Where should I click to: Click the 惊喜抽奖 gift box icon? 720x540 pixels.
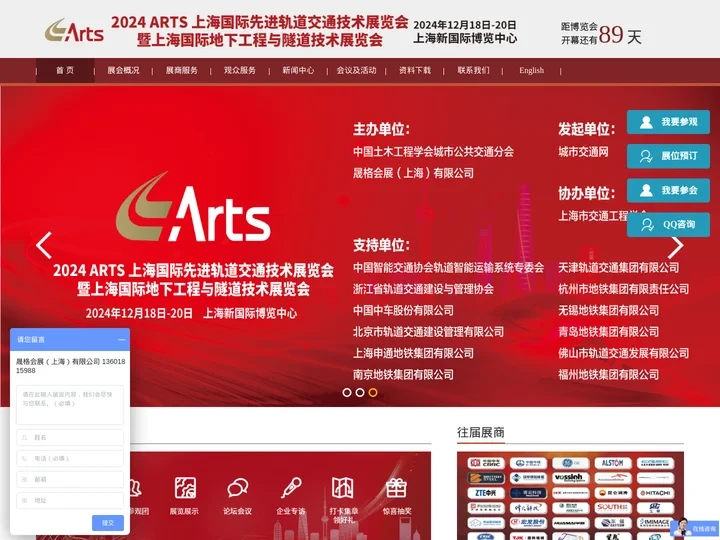click(397, 488)
